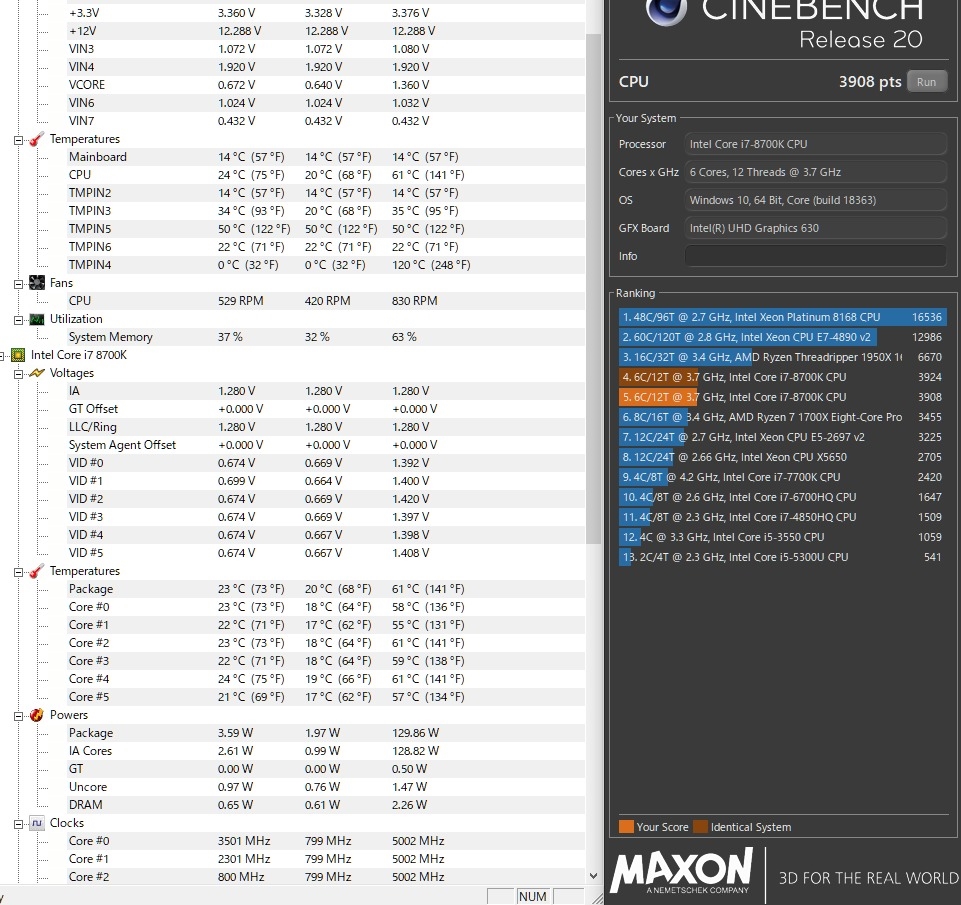Click the Voltages lightning icon under Intel Core
Viewport: 961px width, 905px height.
click(x=37, y=373)
